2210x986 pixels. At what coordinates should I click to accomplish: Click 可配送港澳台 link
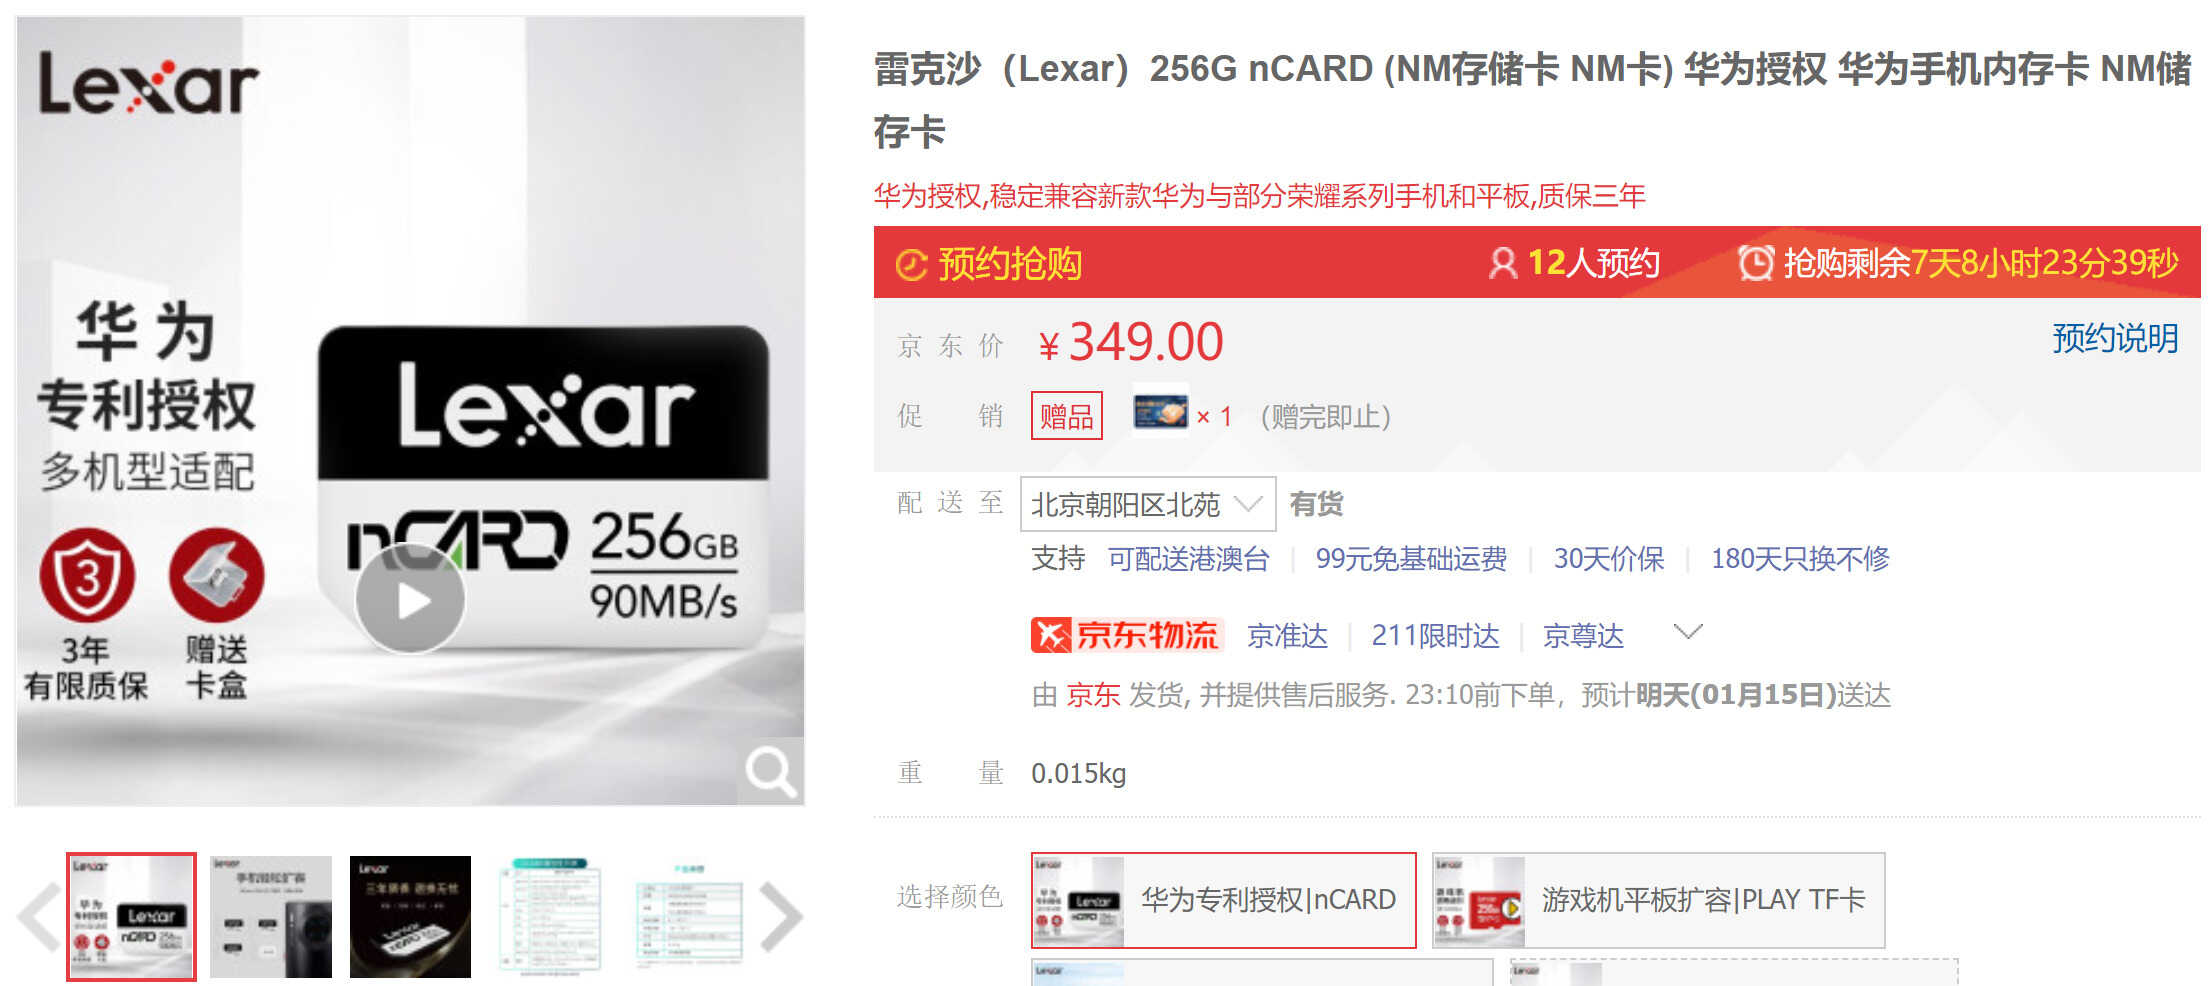point(1189,559)
